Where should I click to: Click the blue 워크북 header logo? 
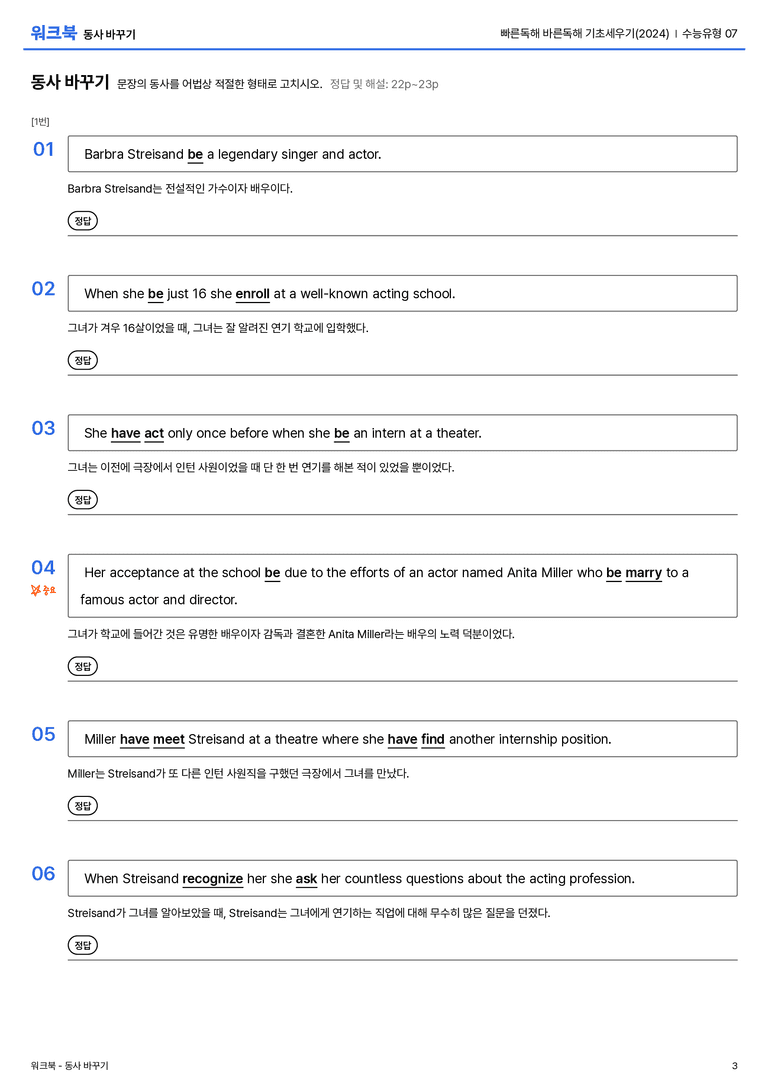click(x=53, y=32)
